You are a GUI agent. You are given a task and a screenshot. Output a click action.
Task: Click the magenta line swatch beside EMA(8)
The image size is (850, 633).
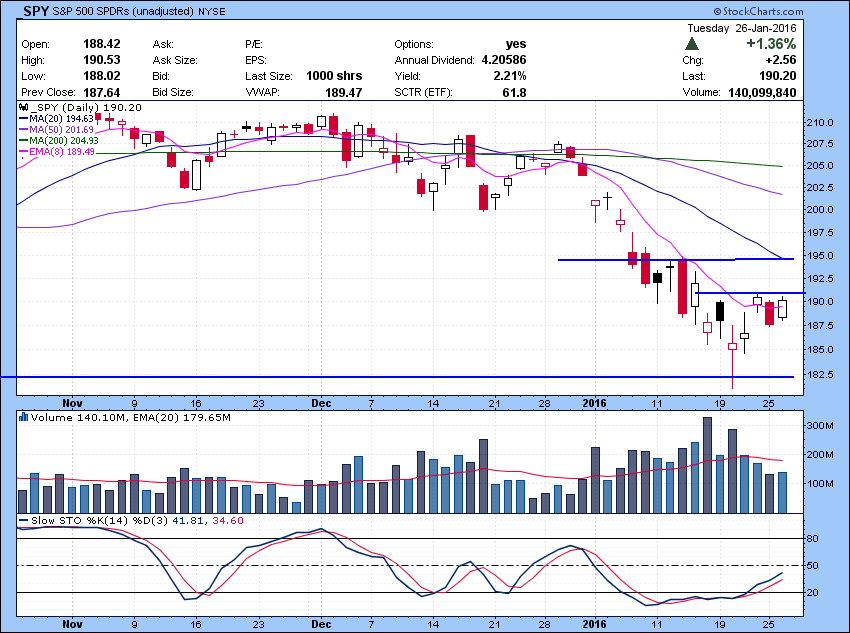[24, 152]
